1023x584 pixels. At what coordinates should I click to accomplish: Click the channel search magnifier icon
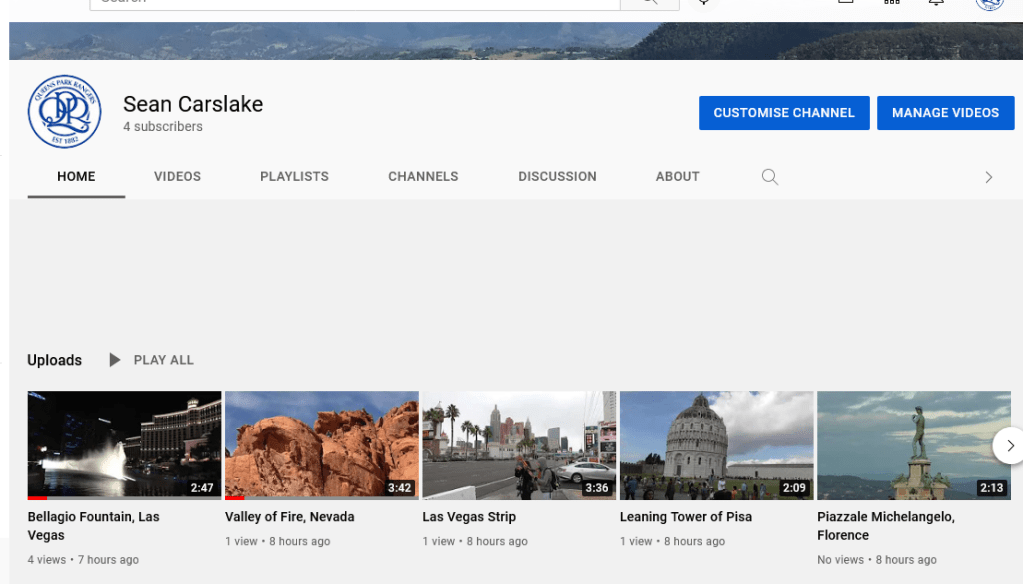pyautogui.click(x=769, y=177)
